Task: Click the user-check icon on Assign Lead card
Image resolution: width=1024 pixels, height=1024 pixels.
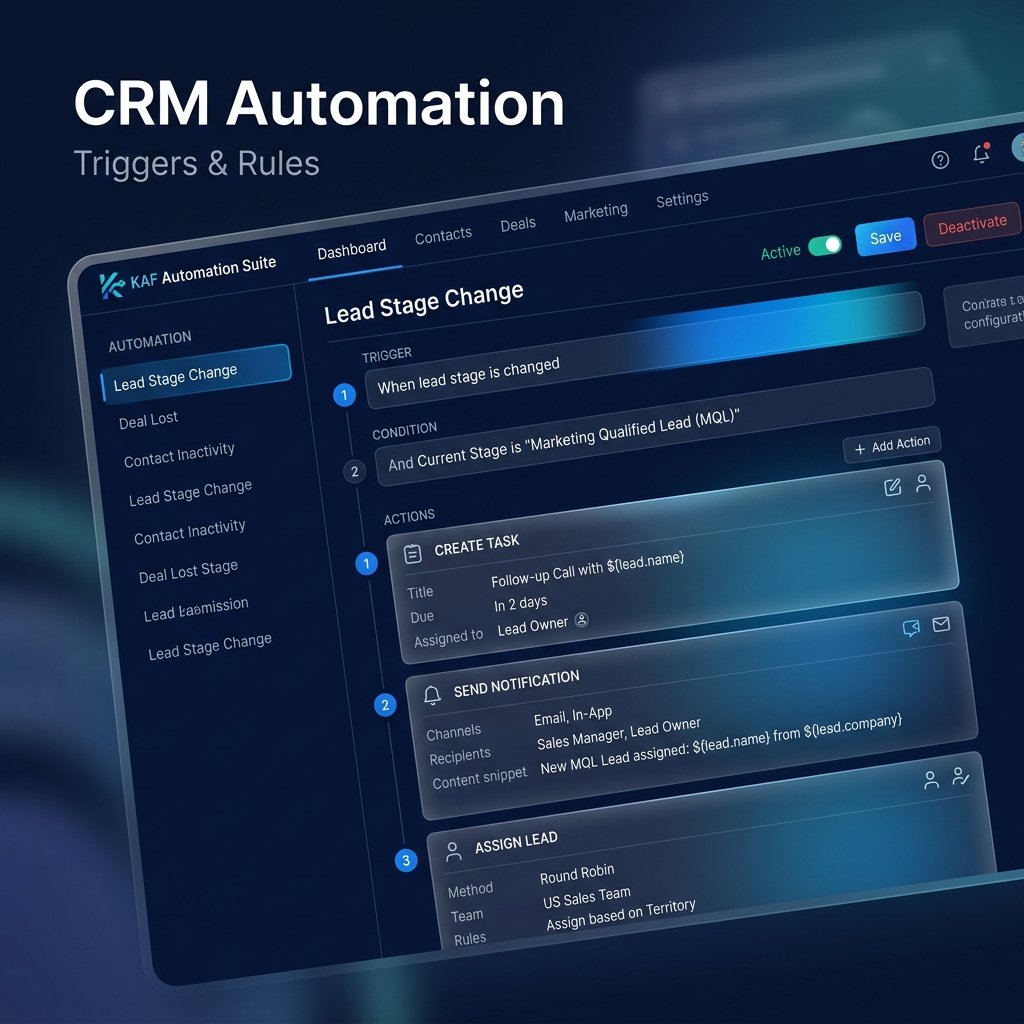Action: [x=960, y=776]
